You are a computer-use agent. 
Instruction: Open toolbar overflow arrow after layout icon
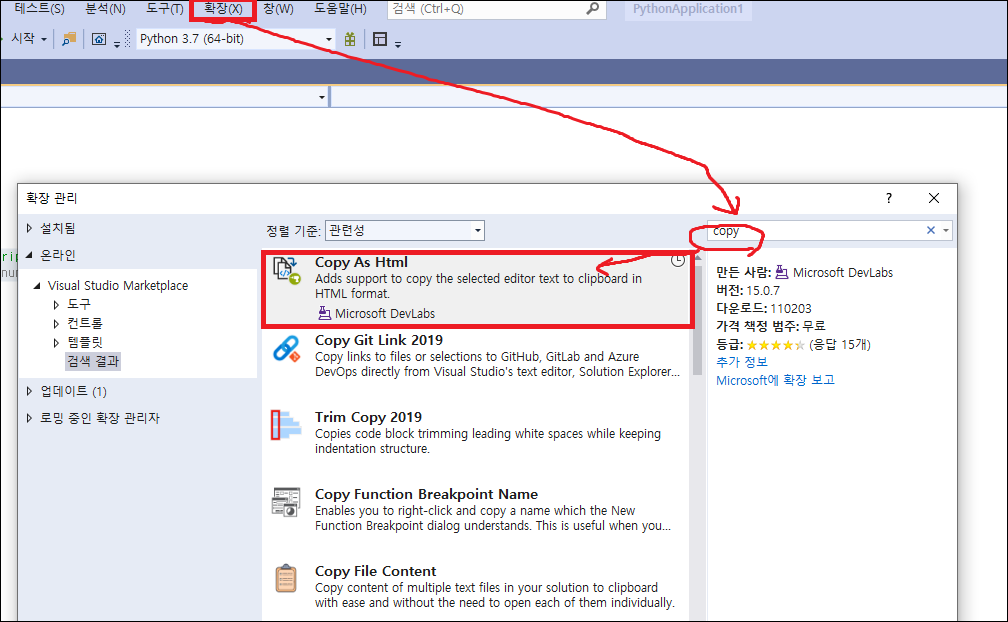[x=398, y=44]
